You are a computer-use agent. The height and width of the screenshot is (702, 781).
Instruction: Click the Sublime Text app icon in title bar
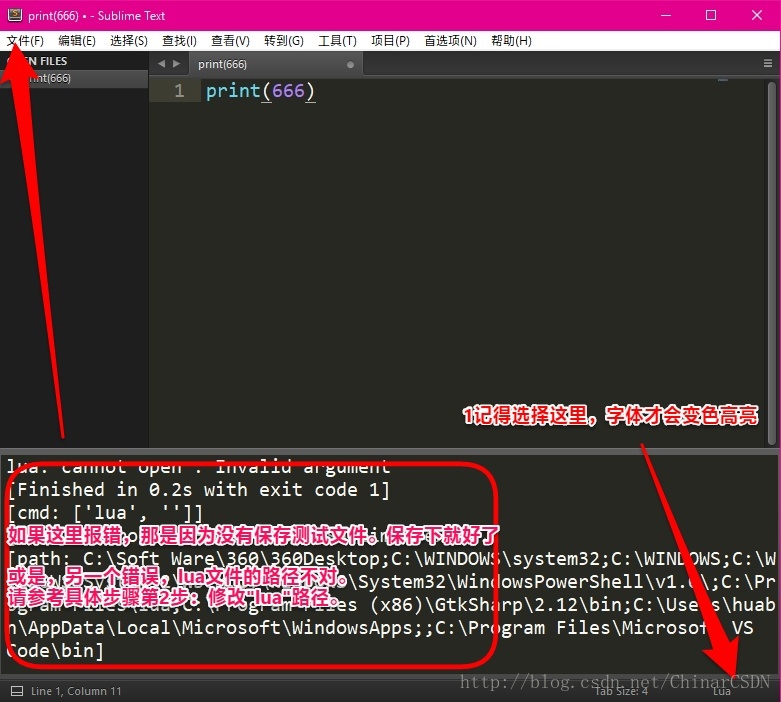tap(15, 15)
